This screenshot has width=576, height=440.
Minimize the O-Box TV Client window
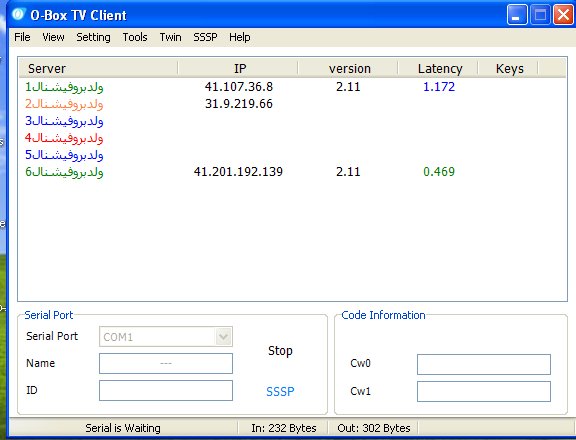tap(516, 15)
